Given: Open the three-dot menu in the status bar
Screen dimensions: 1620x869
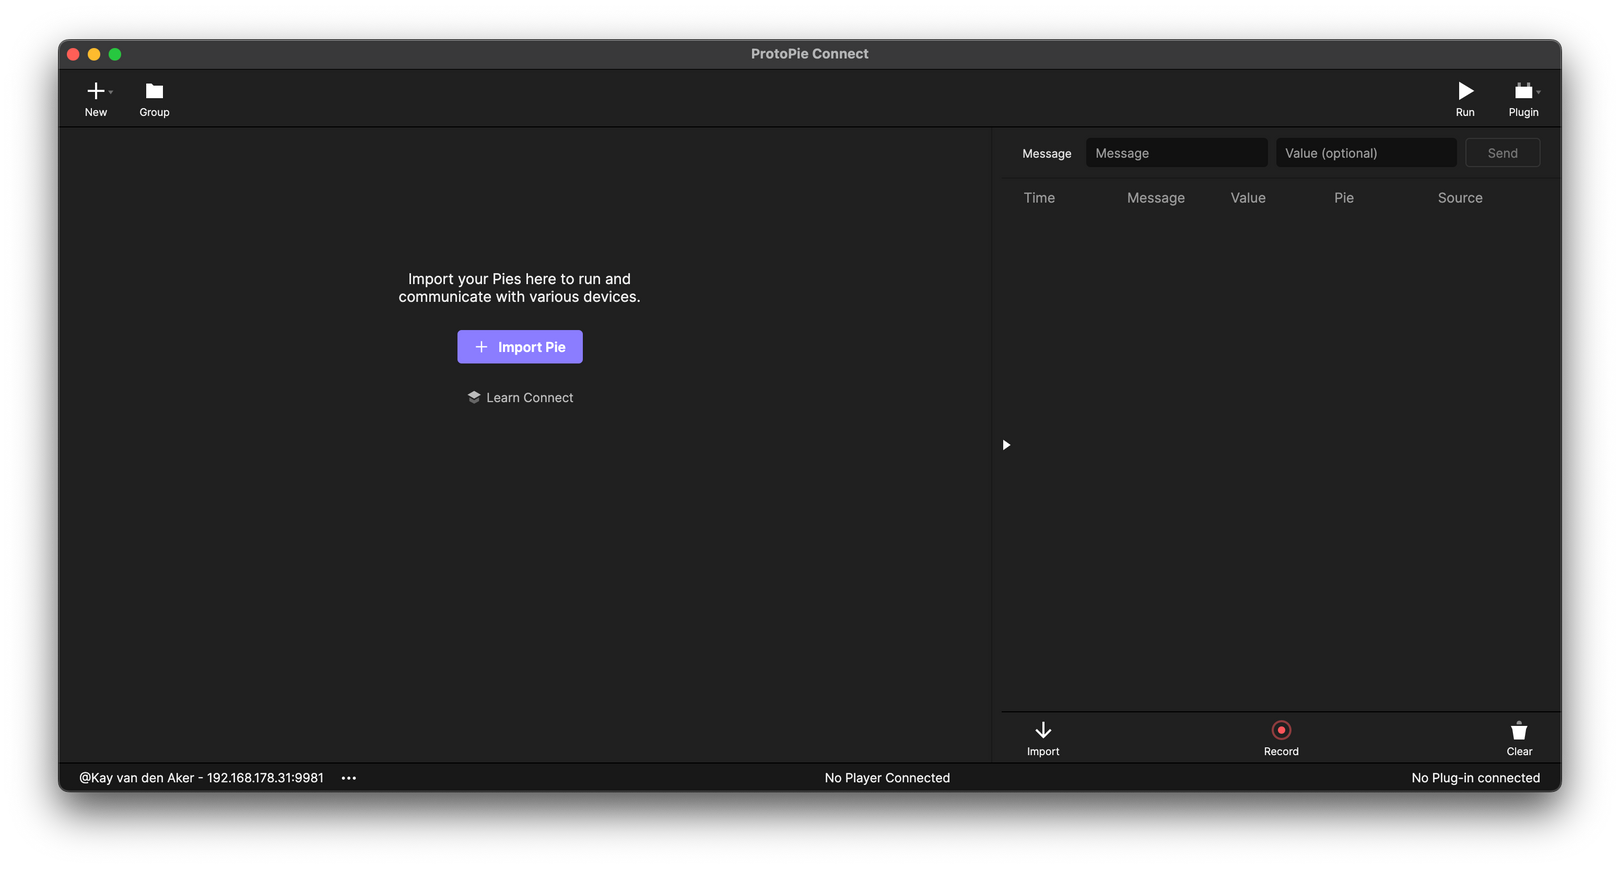Looking at the screenshot, I should tap(349, 778).
